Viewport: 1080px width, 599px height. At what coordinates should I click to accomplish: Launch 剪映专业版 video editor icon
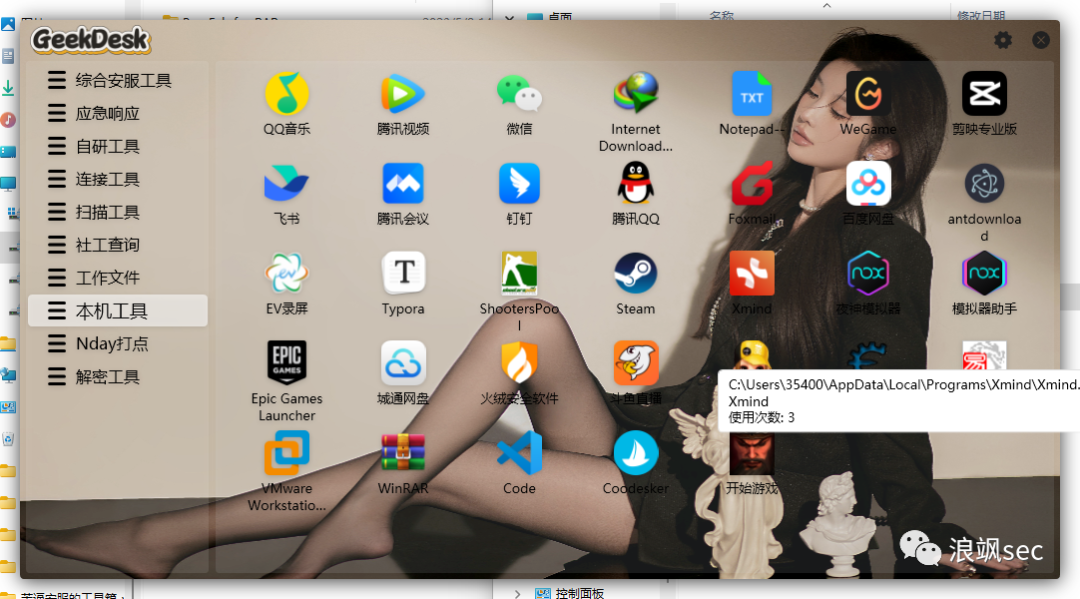(984, 94)
